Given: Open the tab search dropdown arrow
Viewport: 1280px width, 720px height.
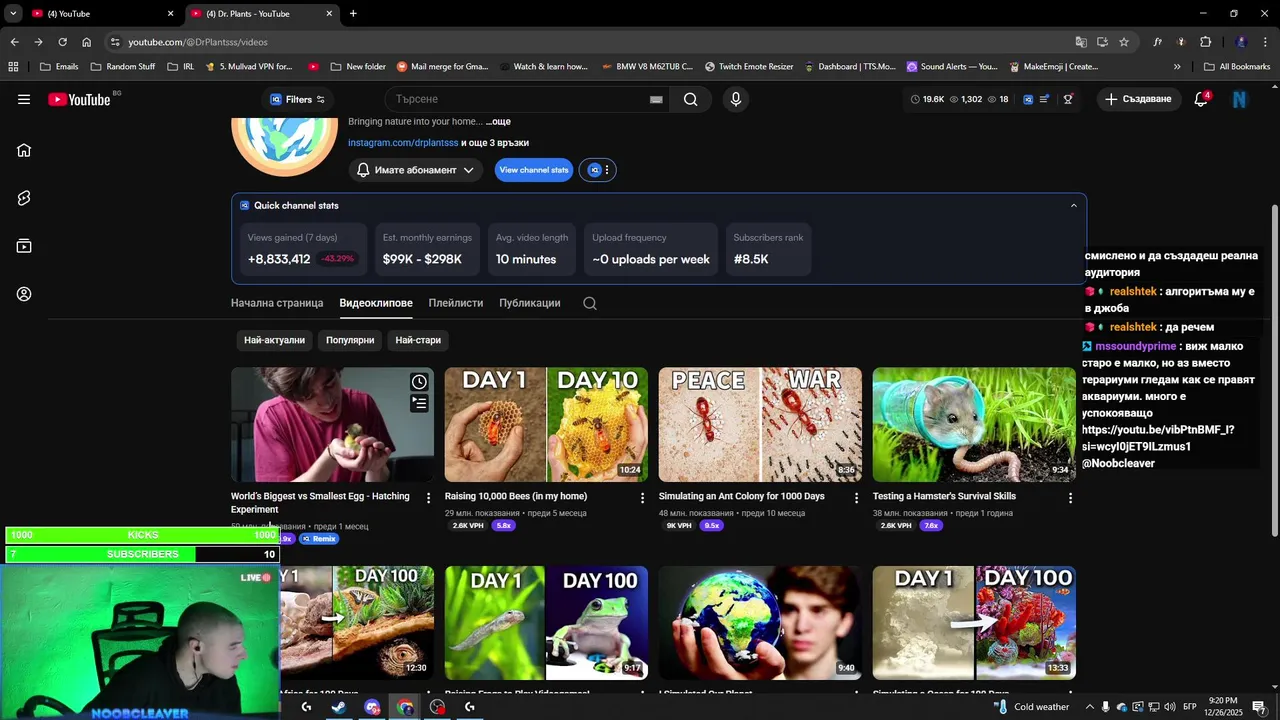Looking at the screenshot, I should click(13, 13).
